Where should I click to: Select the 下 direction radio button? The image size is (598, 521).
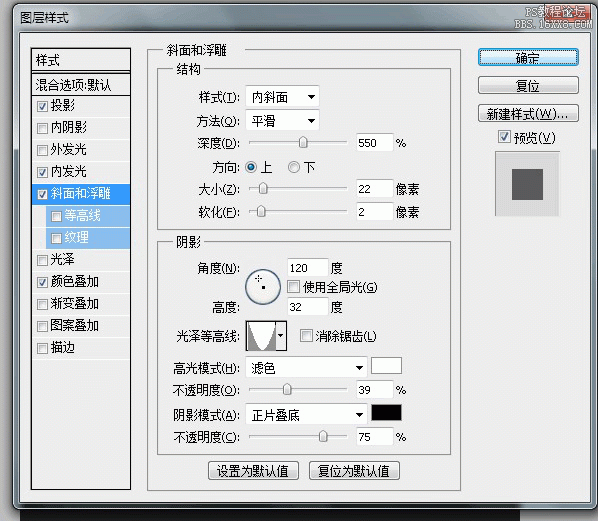pos(294,167)
